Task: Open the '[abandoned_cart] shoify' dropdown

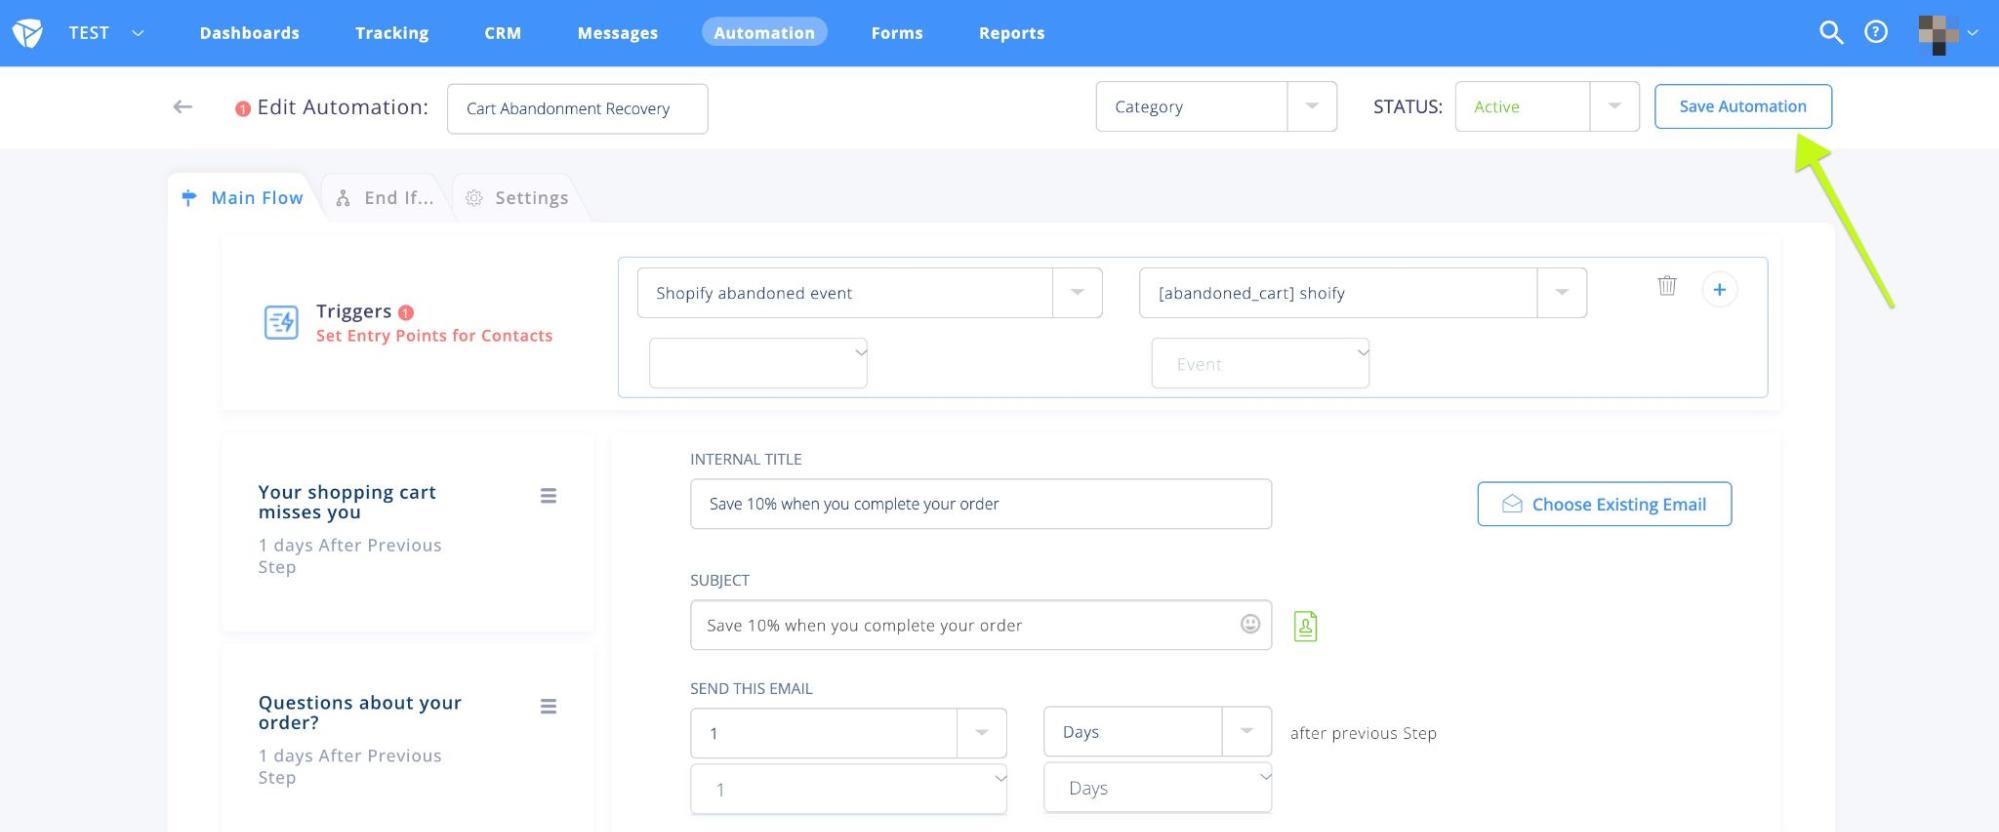Action: point(1561,293)
